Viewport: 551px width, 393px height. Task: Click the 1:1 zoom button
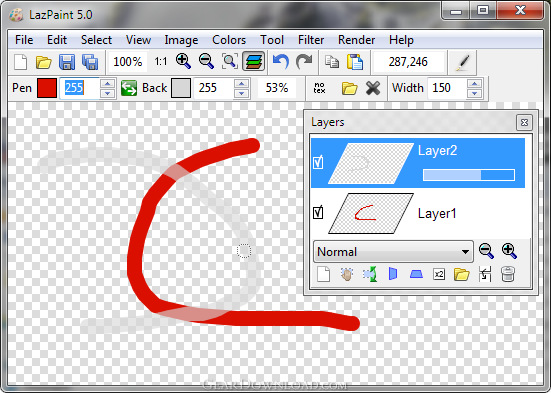161,62
